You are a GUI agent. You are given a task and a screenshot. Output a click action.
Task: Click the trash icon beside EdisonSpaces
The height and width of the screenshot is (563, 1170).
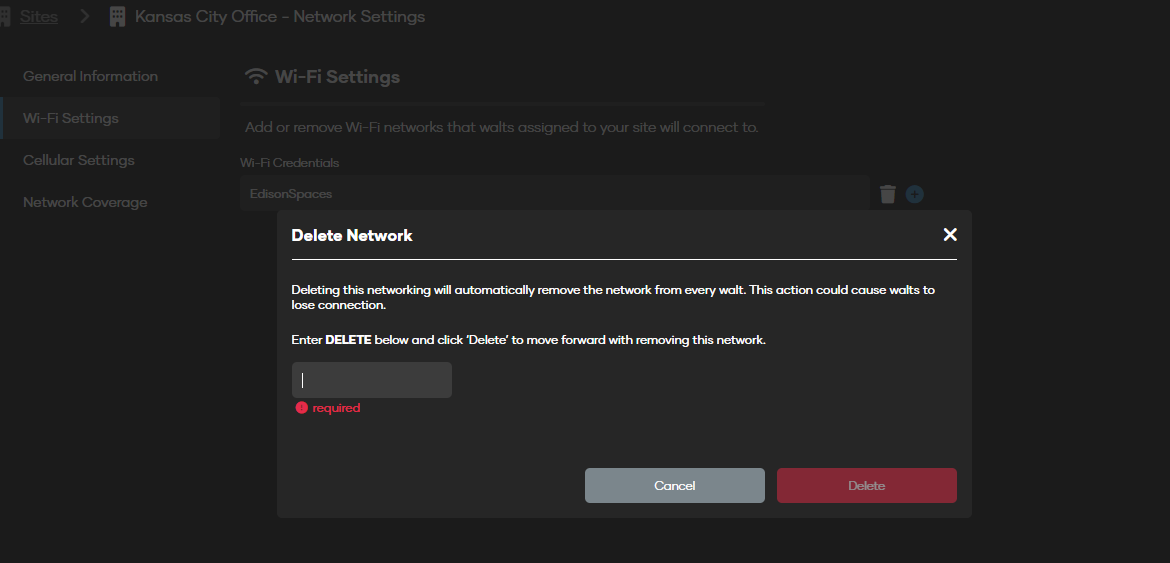887,194
